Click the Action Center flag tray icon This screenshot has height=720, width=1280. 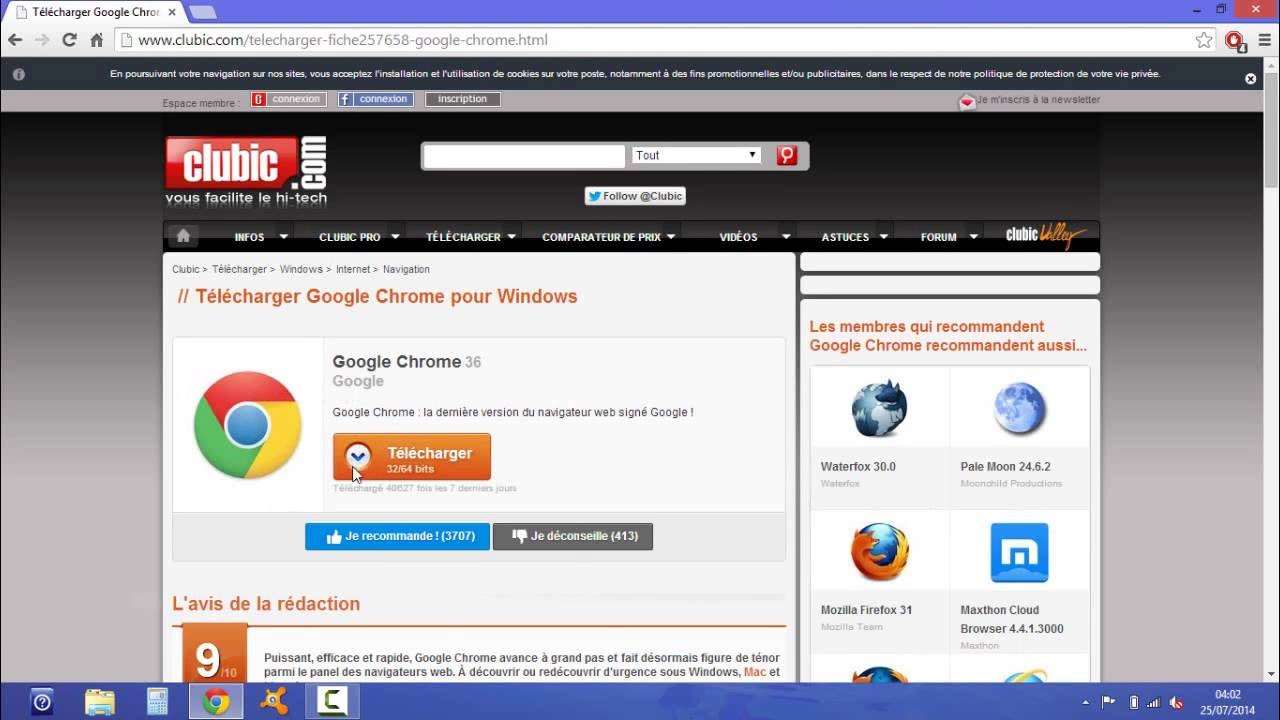coord(1108,702)
